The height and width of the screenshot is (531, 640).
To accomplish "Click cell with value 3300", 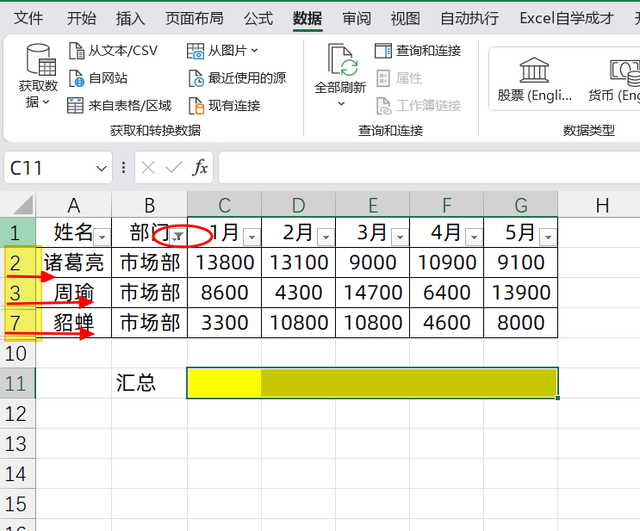I will click(x=224, y=323).
